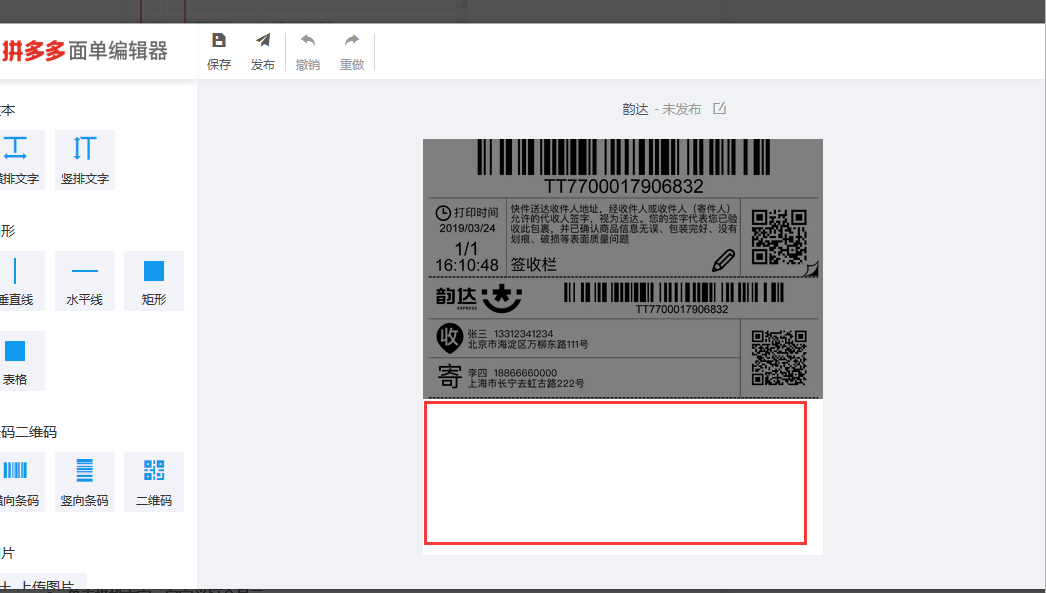Add a 二维码 QR code element
This screenshot has height=593, width=1046.
153,482
